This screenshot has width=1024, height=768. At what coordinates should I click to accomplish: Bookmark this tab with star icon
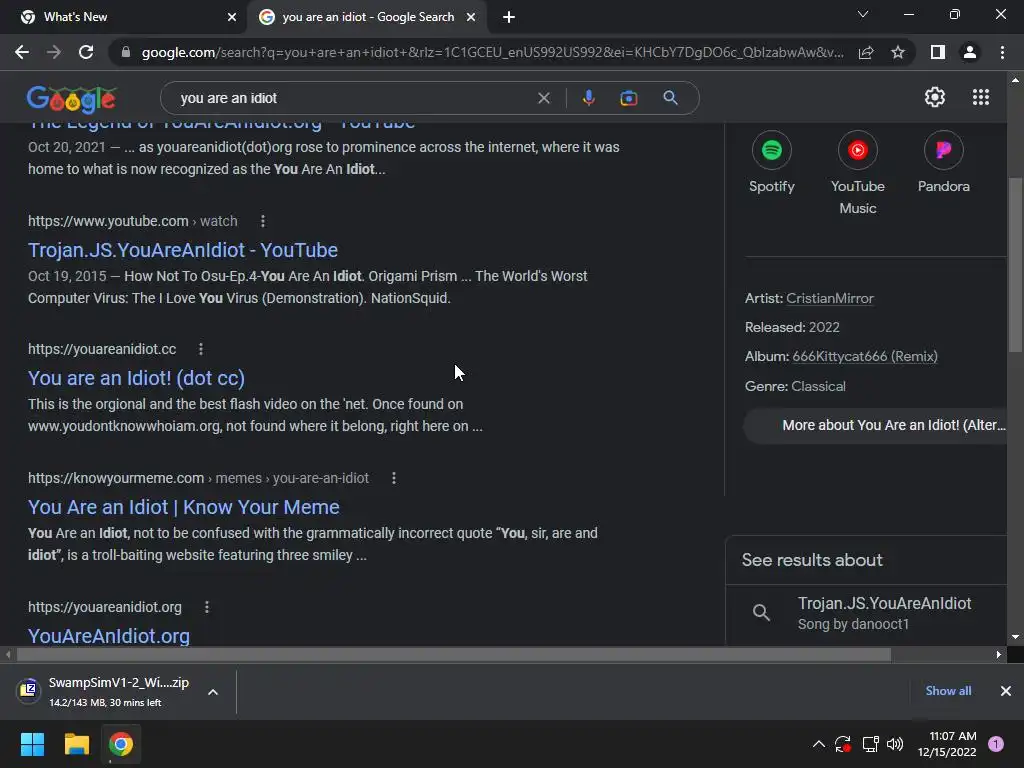click(898, 52)
